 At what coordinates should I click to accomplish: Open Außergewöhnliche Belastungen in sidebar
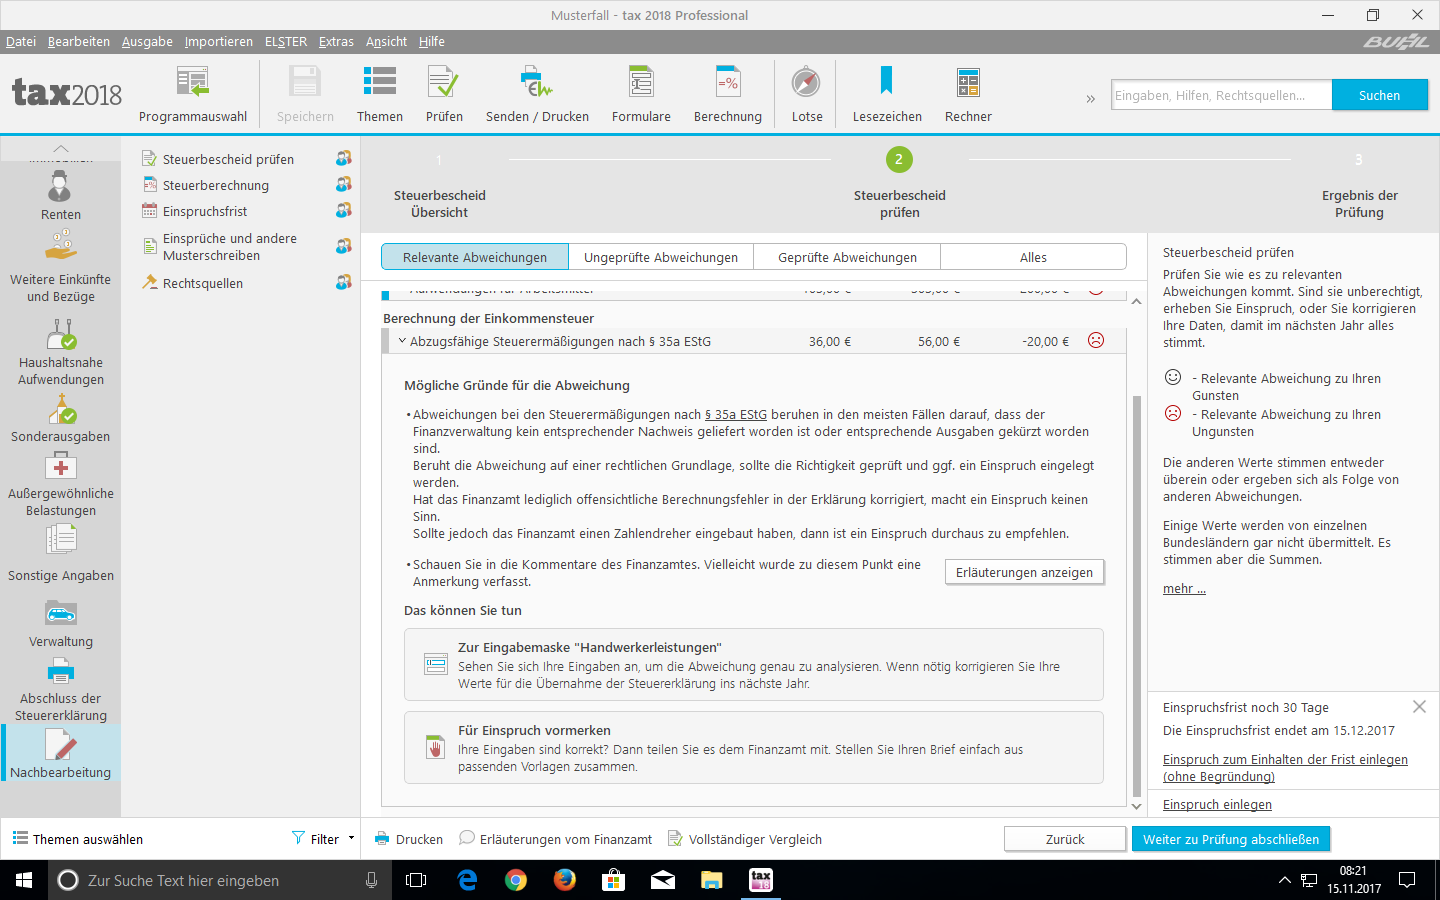[61, 484]
